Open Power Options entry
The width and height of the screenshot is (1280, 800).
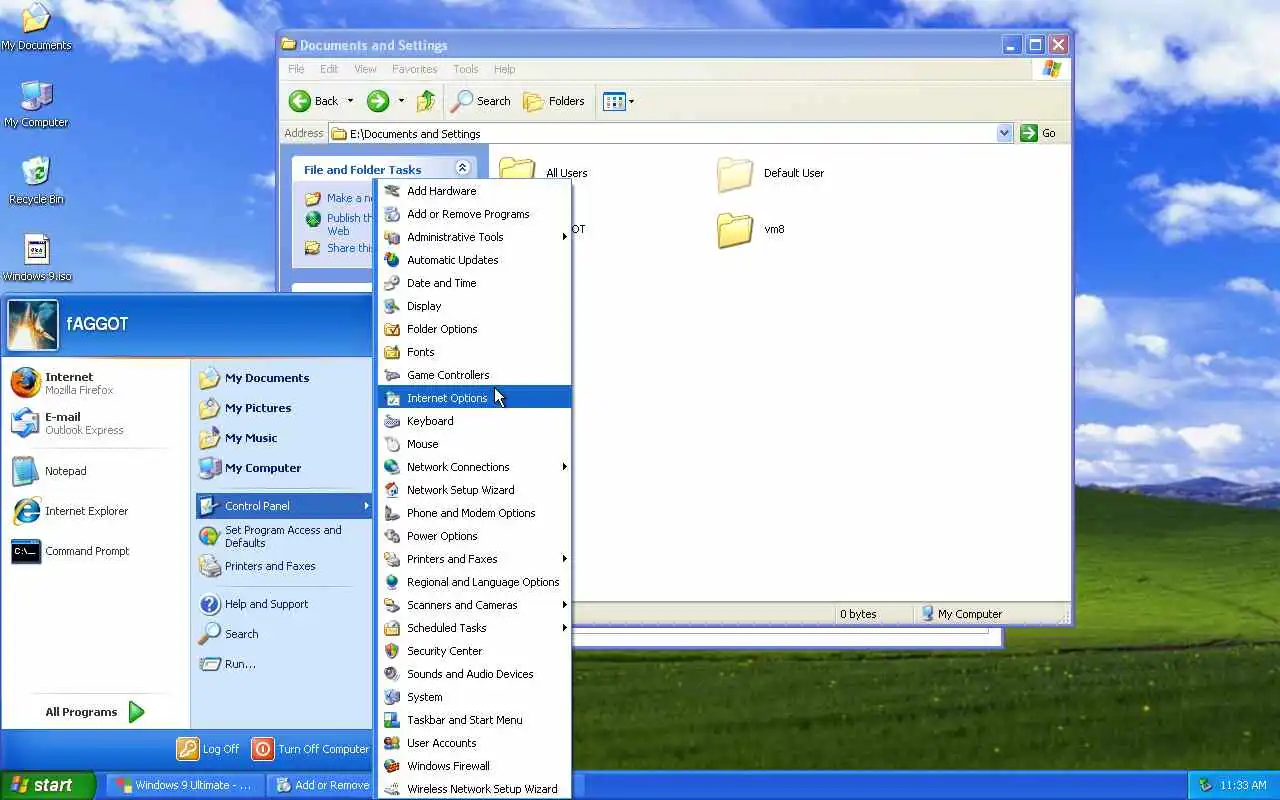(475, 536)
